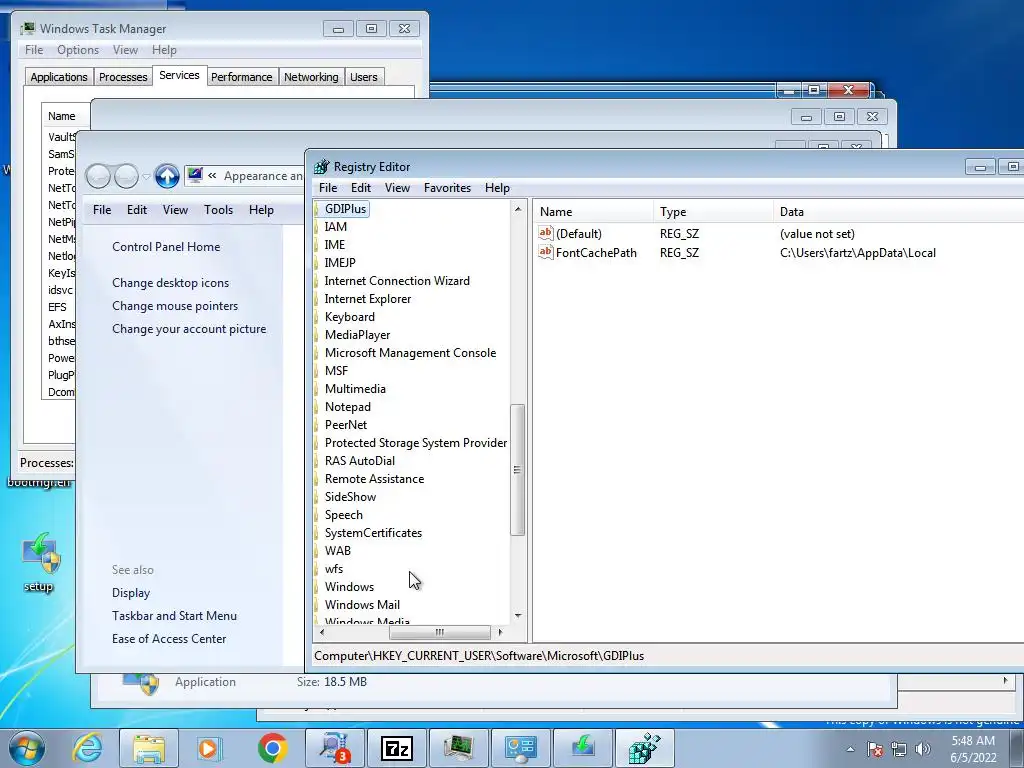The width and height of the screenshot is (1024, 768).
Task: Open Windows Explorer folder taskbar icon
Action: (x=149, y=748)
